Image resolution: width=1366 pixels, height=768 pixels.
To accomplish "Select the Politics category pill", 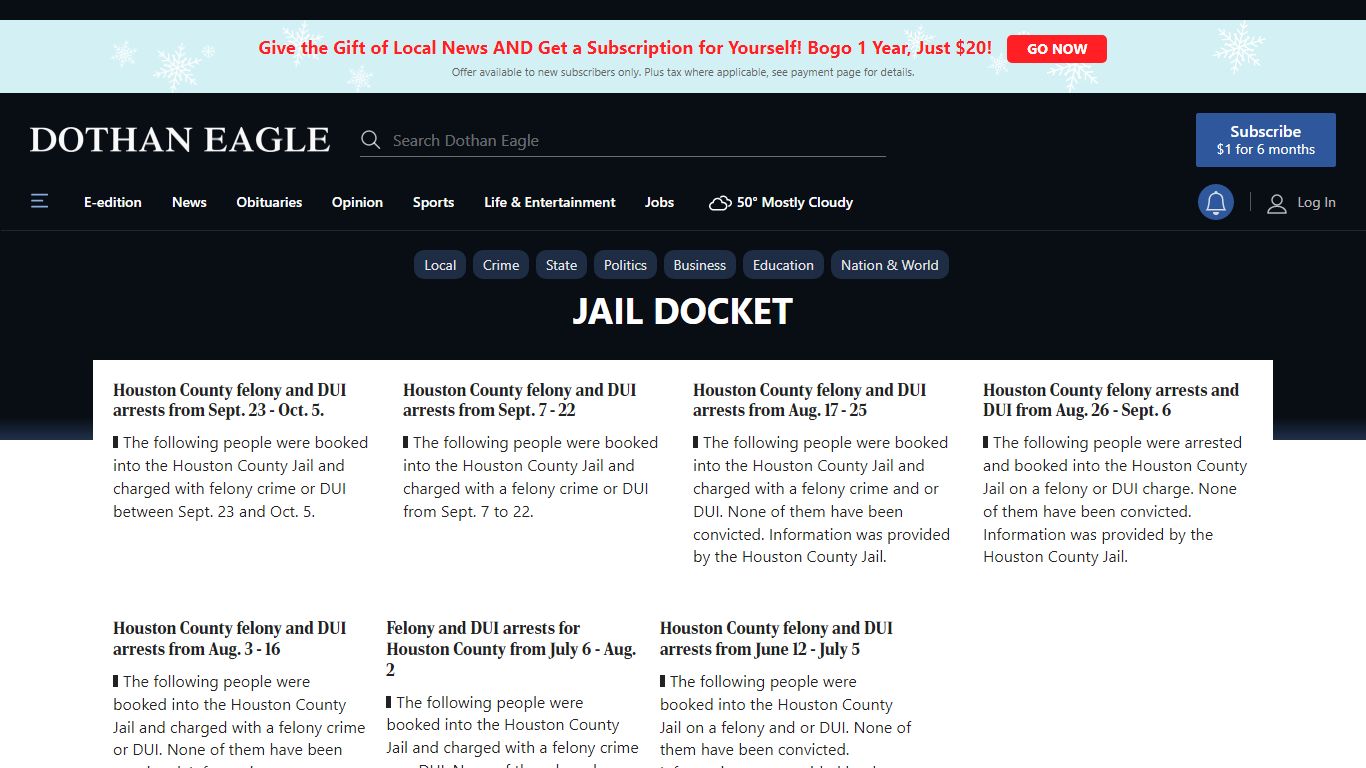I will click(x=625, y=265).
